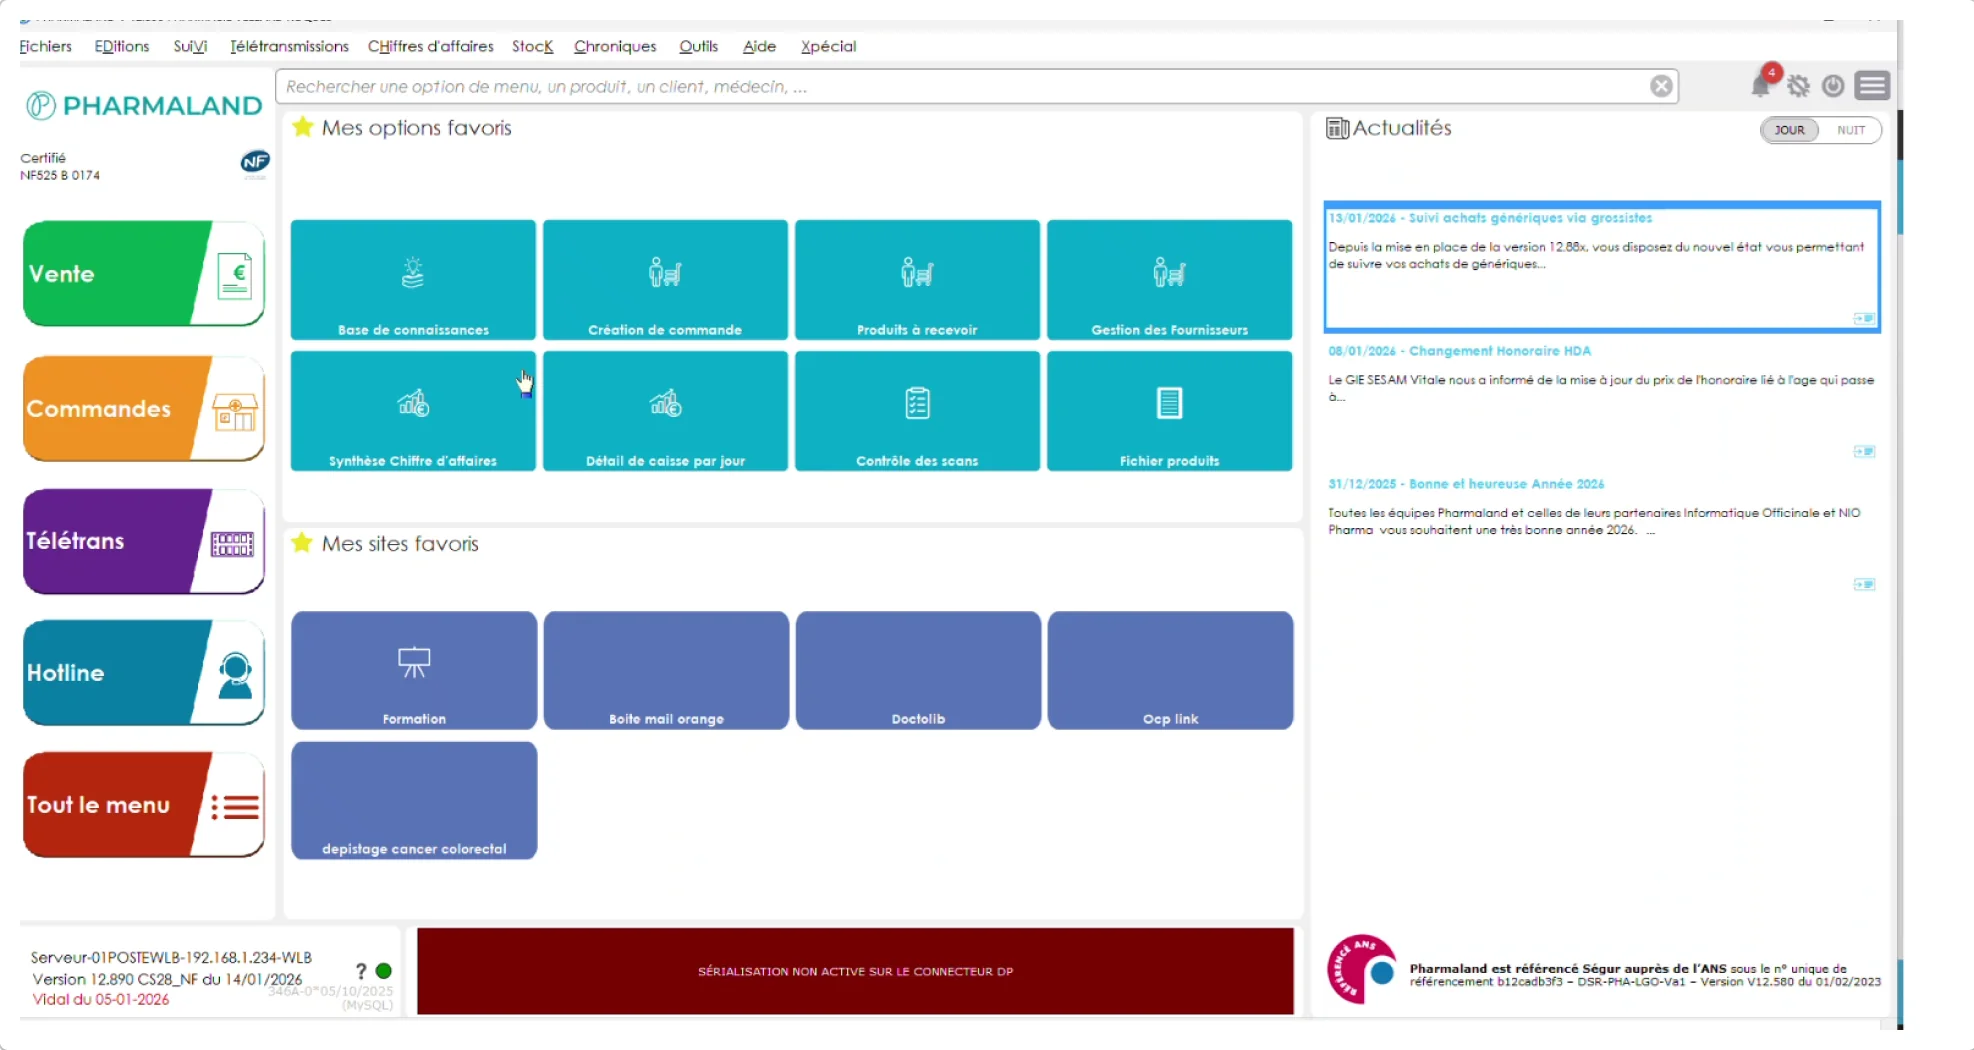The width and height of the screenshot is (1974, 1050).
Task: Click the NF certification logo
Action: pos(255,161)
